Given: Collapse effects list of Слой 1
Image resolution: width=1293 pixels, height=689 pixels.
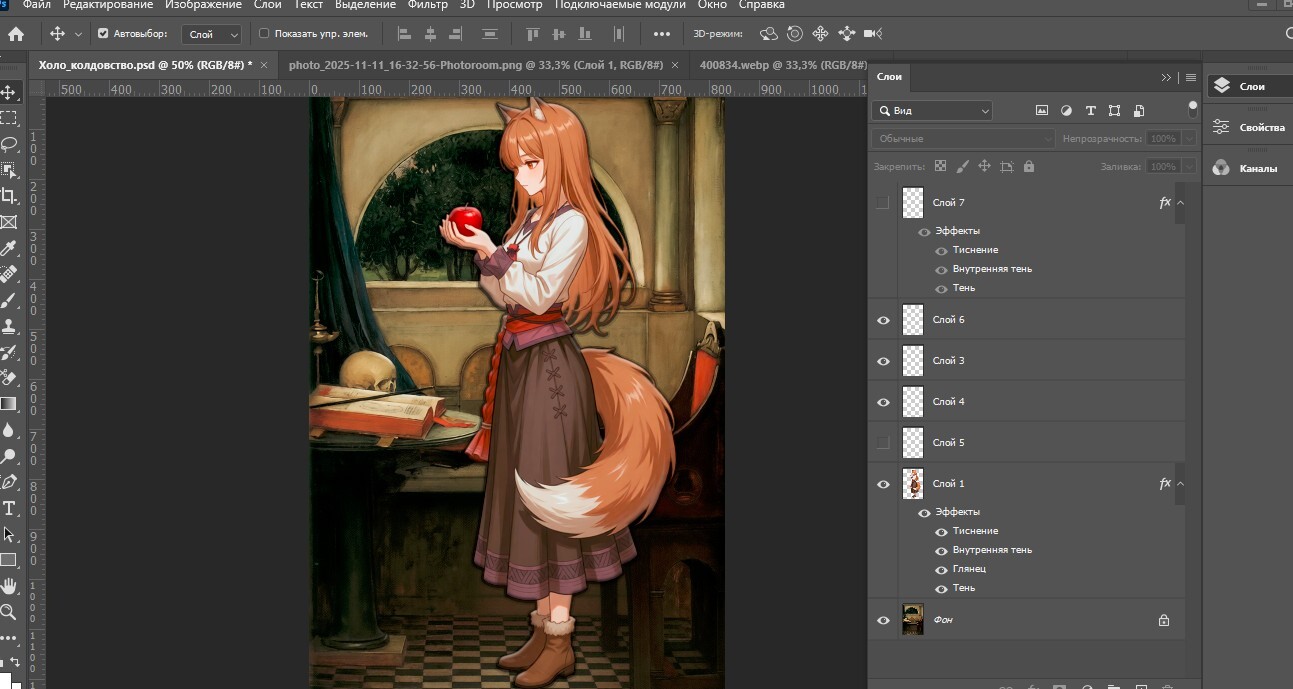Looking at the screenshot, I should (x=1181, y=484).
